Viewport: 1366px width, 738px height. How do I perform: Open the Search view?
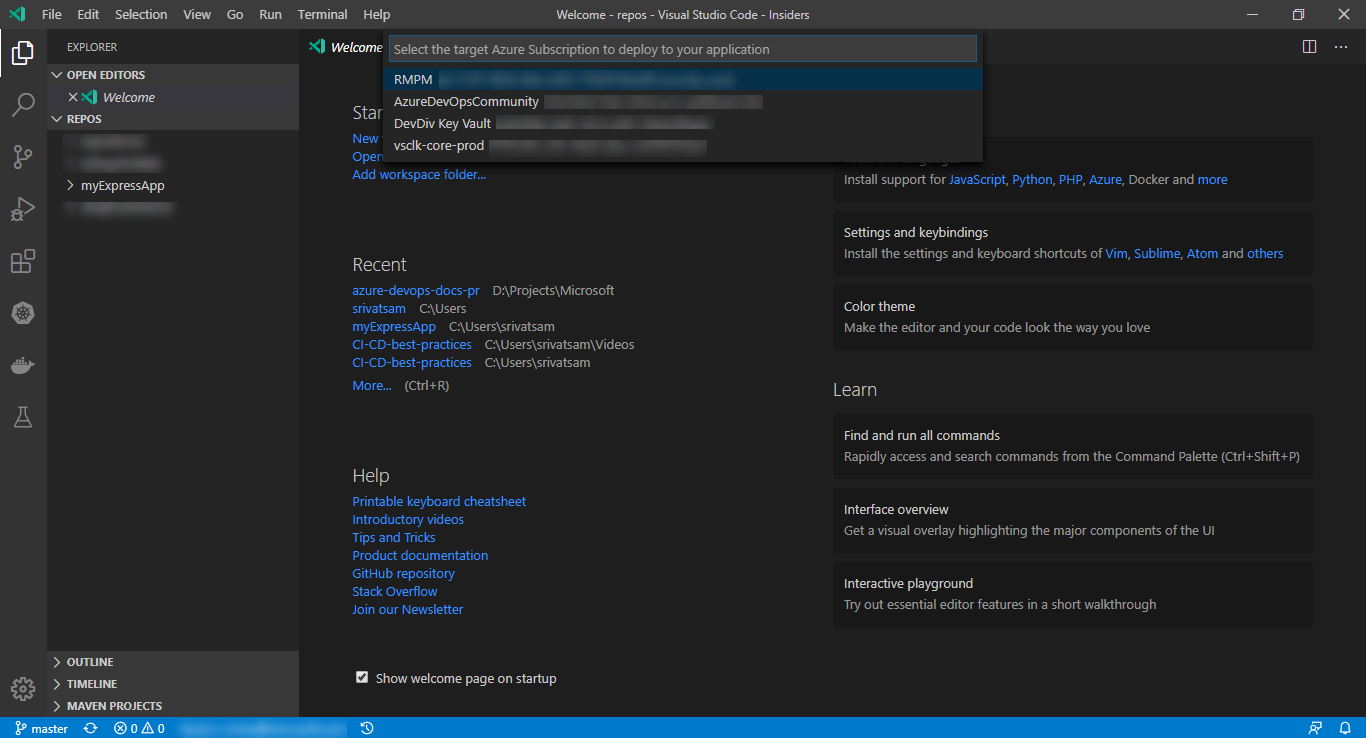23,105
